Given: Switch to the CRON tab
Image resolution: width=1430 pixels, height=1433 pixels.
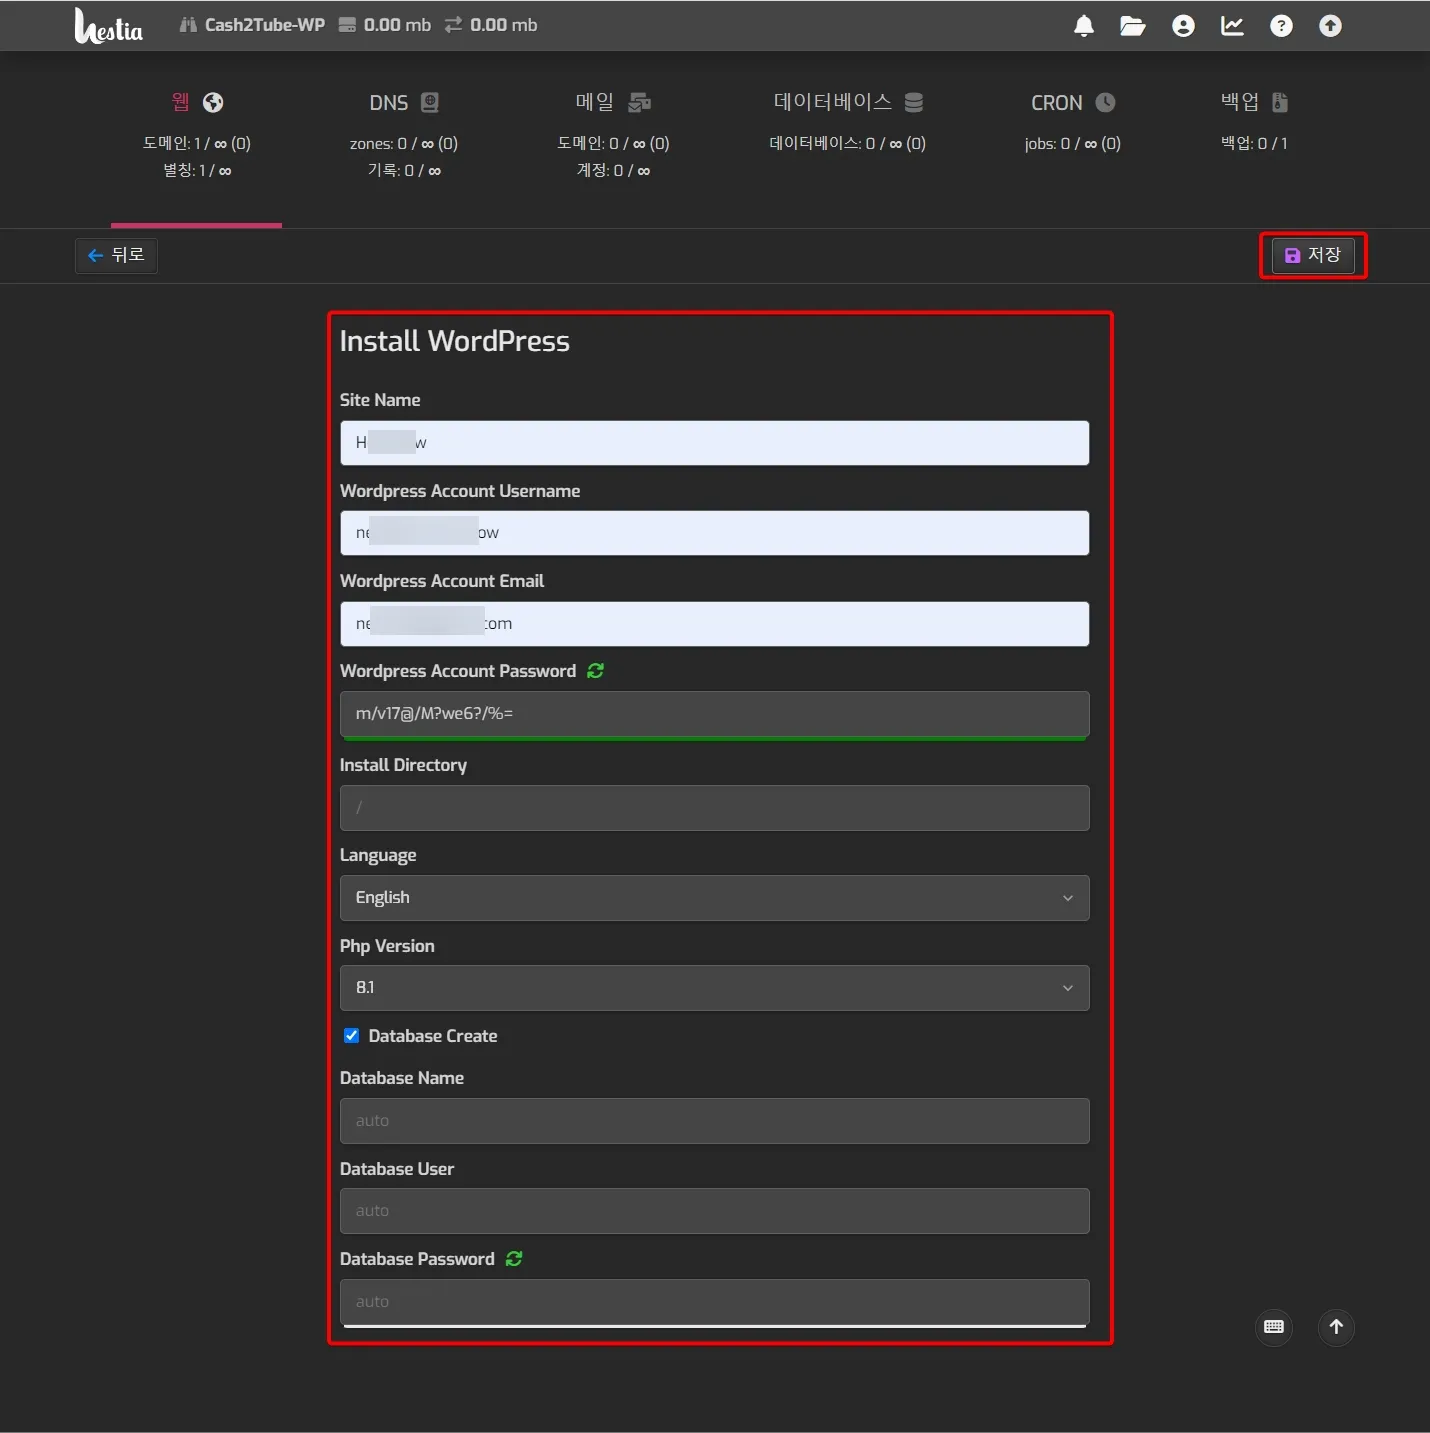Looking at the screenshot, I should click(x=1073, y=125).
